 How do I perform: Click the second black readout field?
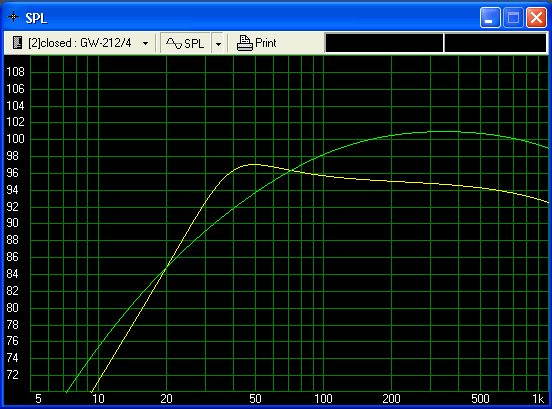point(495,43)
